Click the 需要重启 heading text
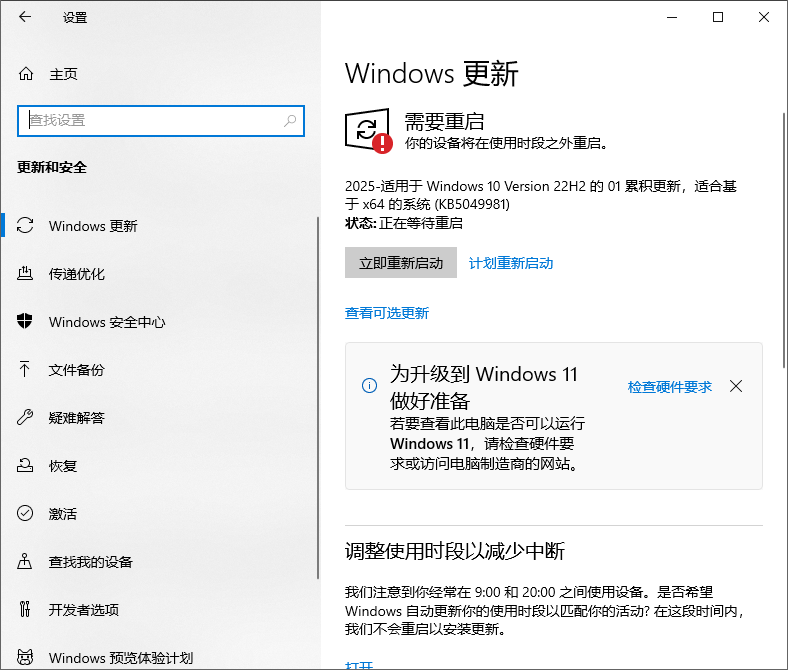 tap(444, 121)
